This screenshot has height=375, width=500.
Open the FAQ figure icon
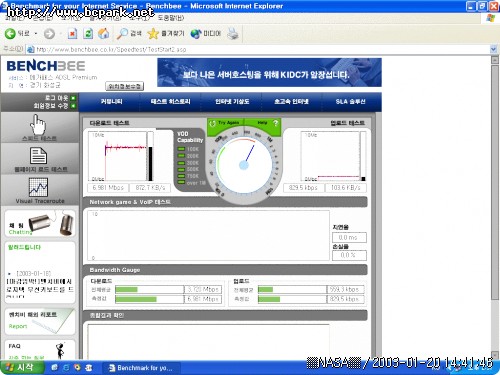click(x=60, y=350)
